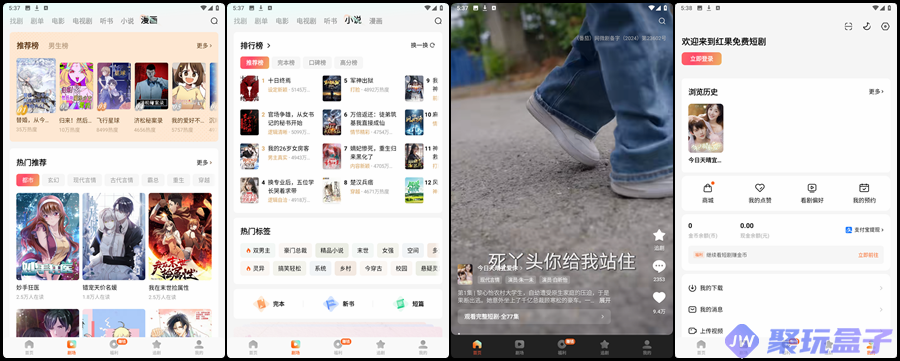Click the 立即登录 login button
Viewport: 900px width, 361px height.
click(x=701, y=59)
